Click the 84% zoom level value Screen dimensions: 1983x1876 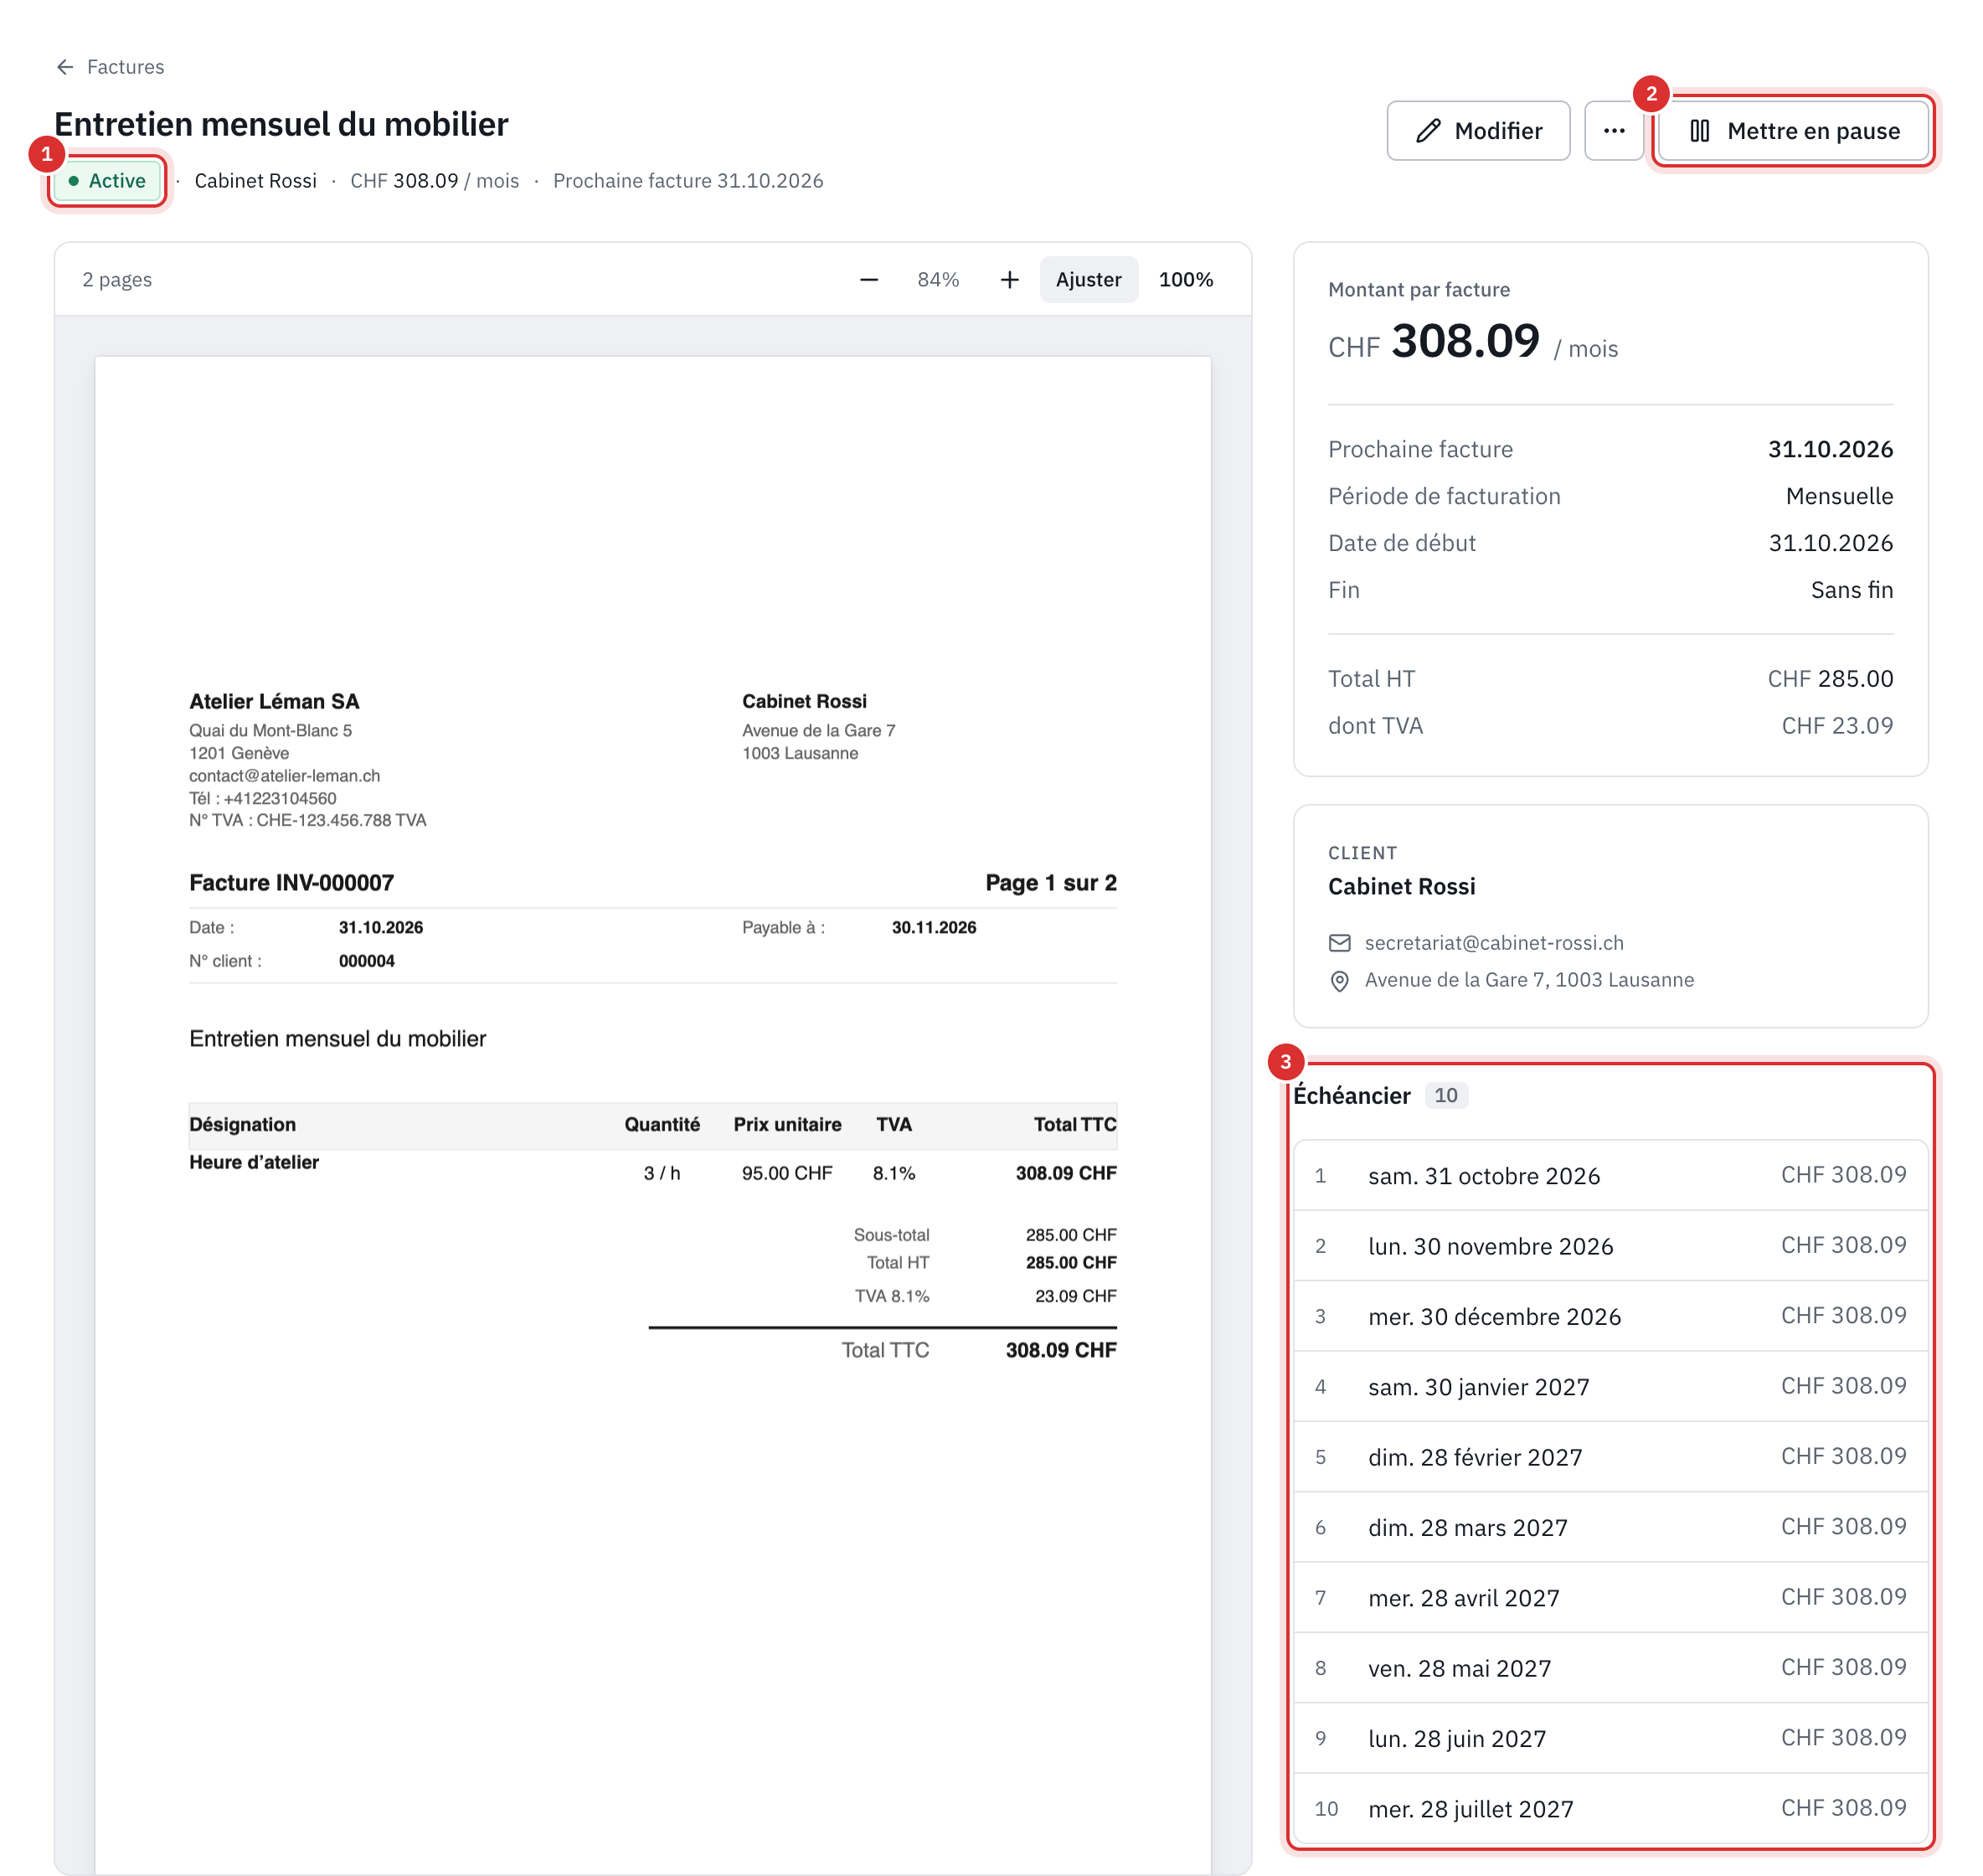[938, 280]
